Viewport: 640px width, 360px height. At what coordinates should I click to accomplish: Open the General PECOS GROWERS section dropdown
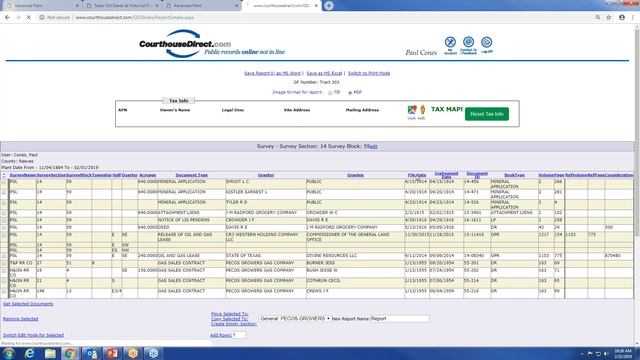295,318
